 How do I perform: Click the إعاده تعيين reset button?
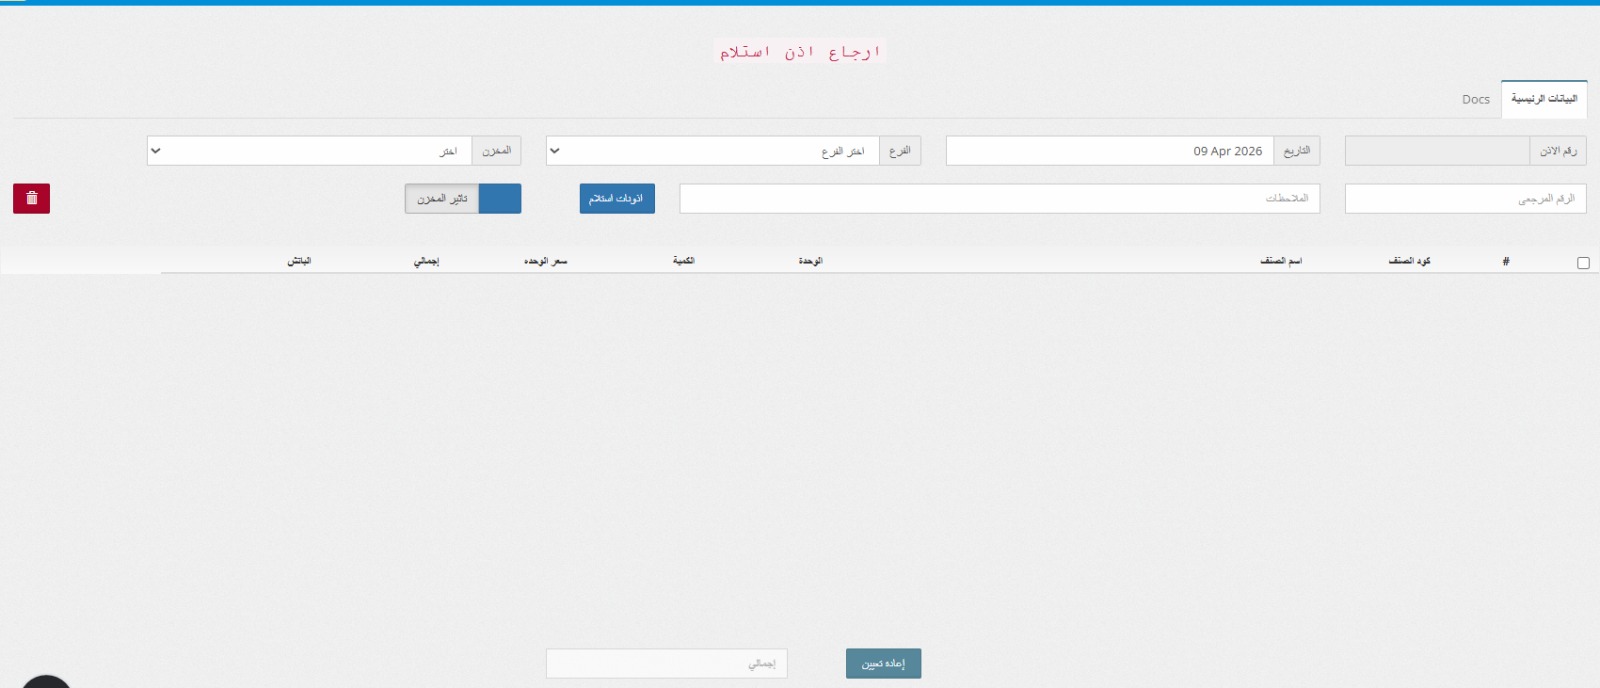[883, 663]
